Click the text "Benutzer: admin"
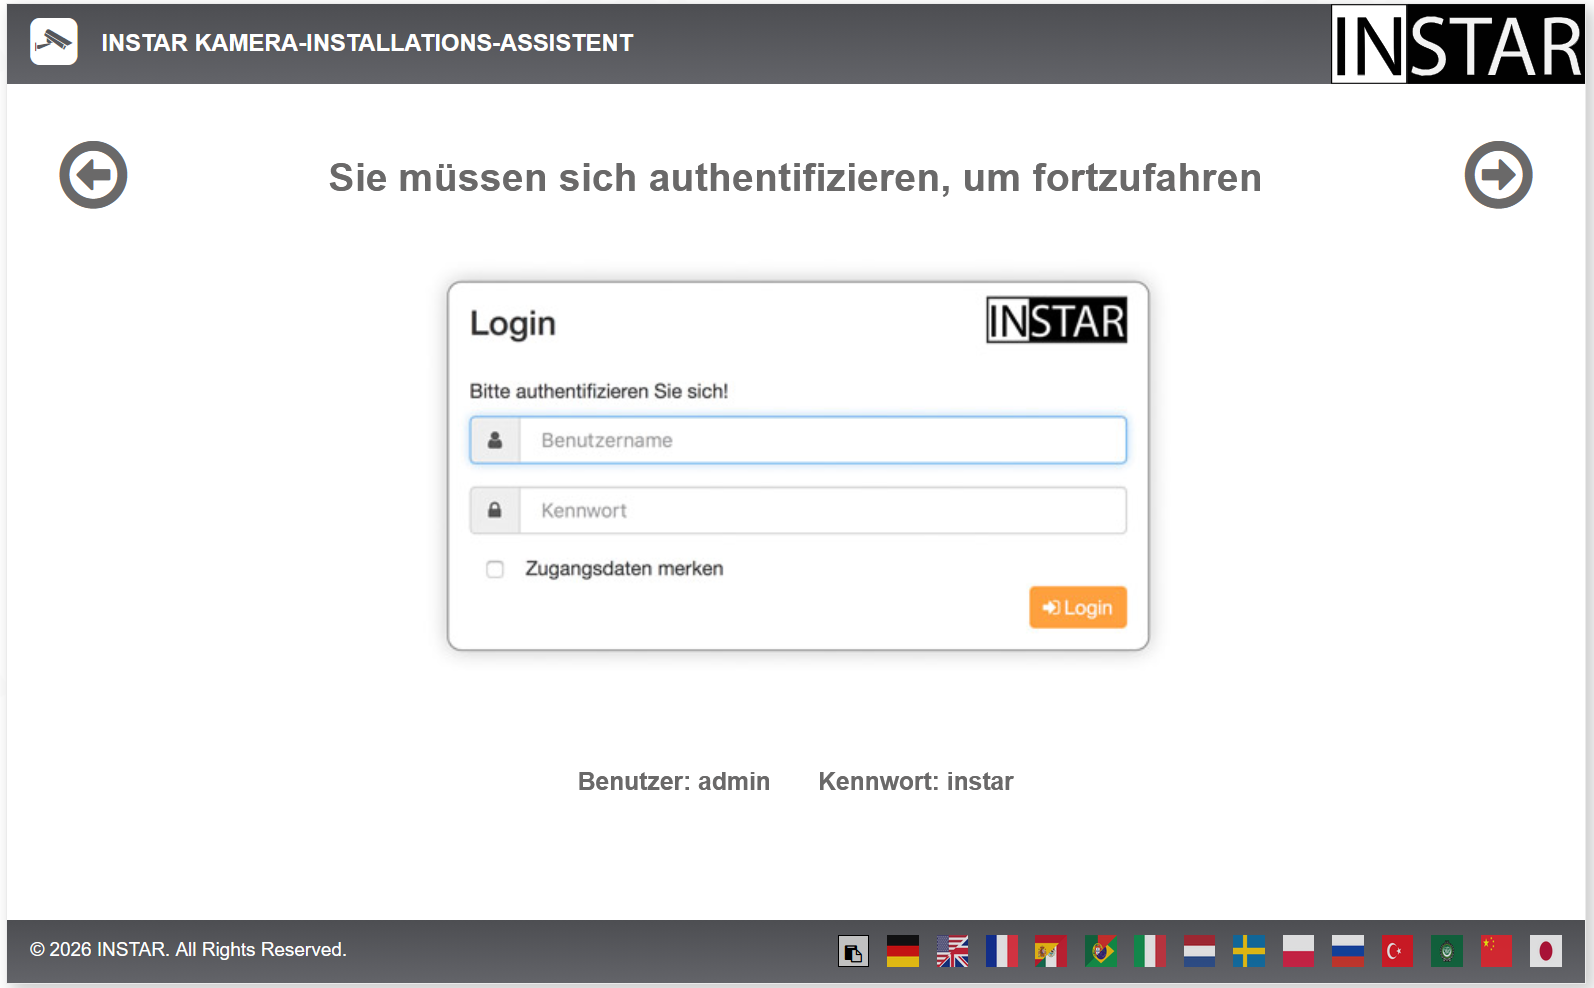Screen dimensions: 1594x988 point(674,781)
